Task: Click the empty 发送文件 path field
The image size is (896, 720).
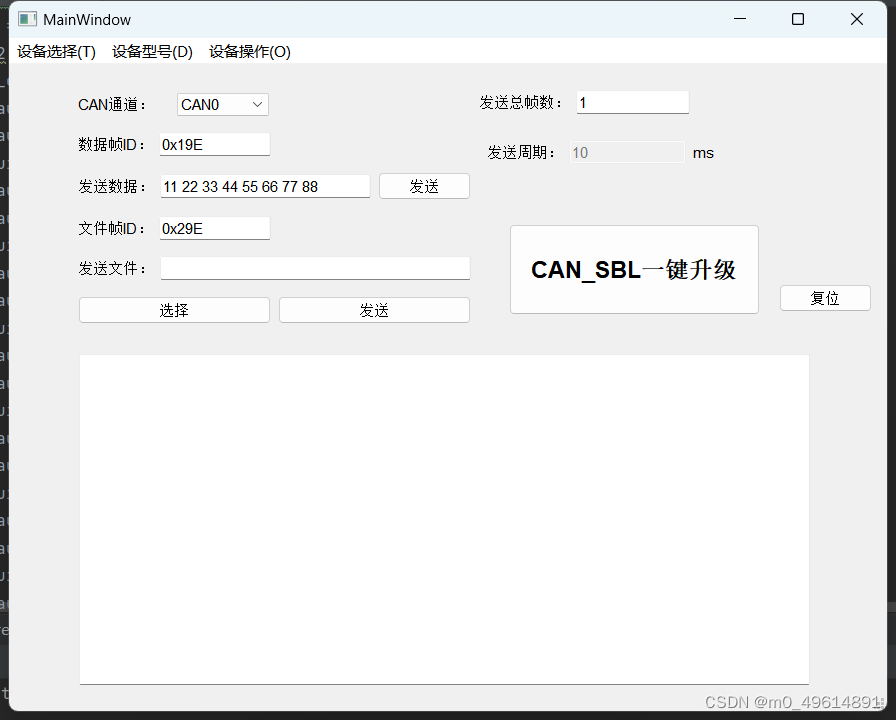Action: (315, 267)
